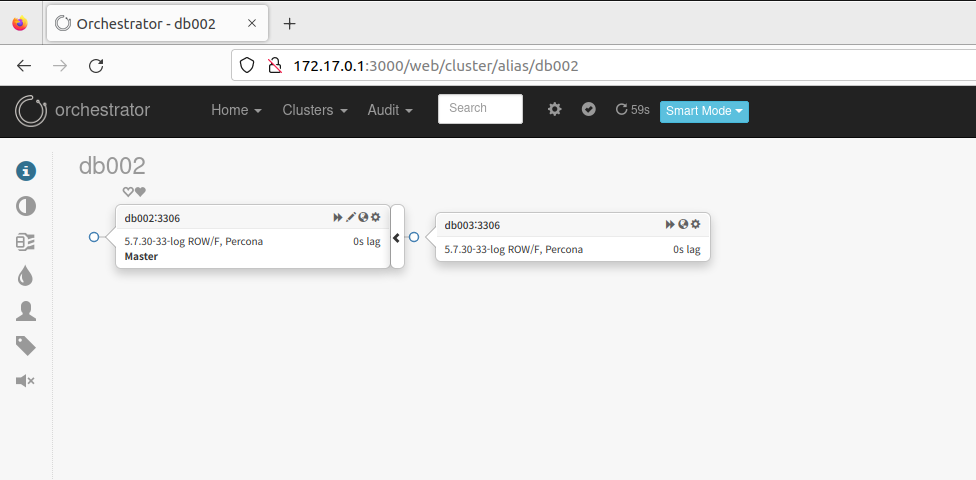
Task: Click the Firefox logo icon
Action: click(20, 24)
